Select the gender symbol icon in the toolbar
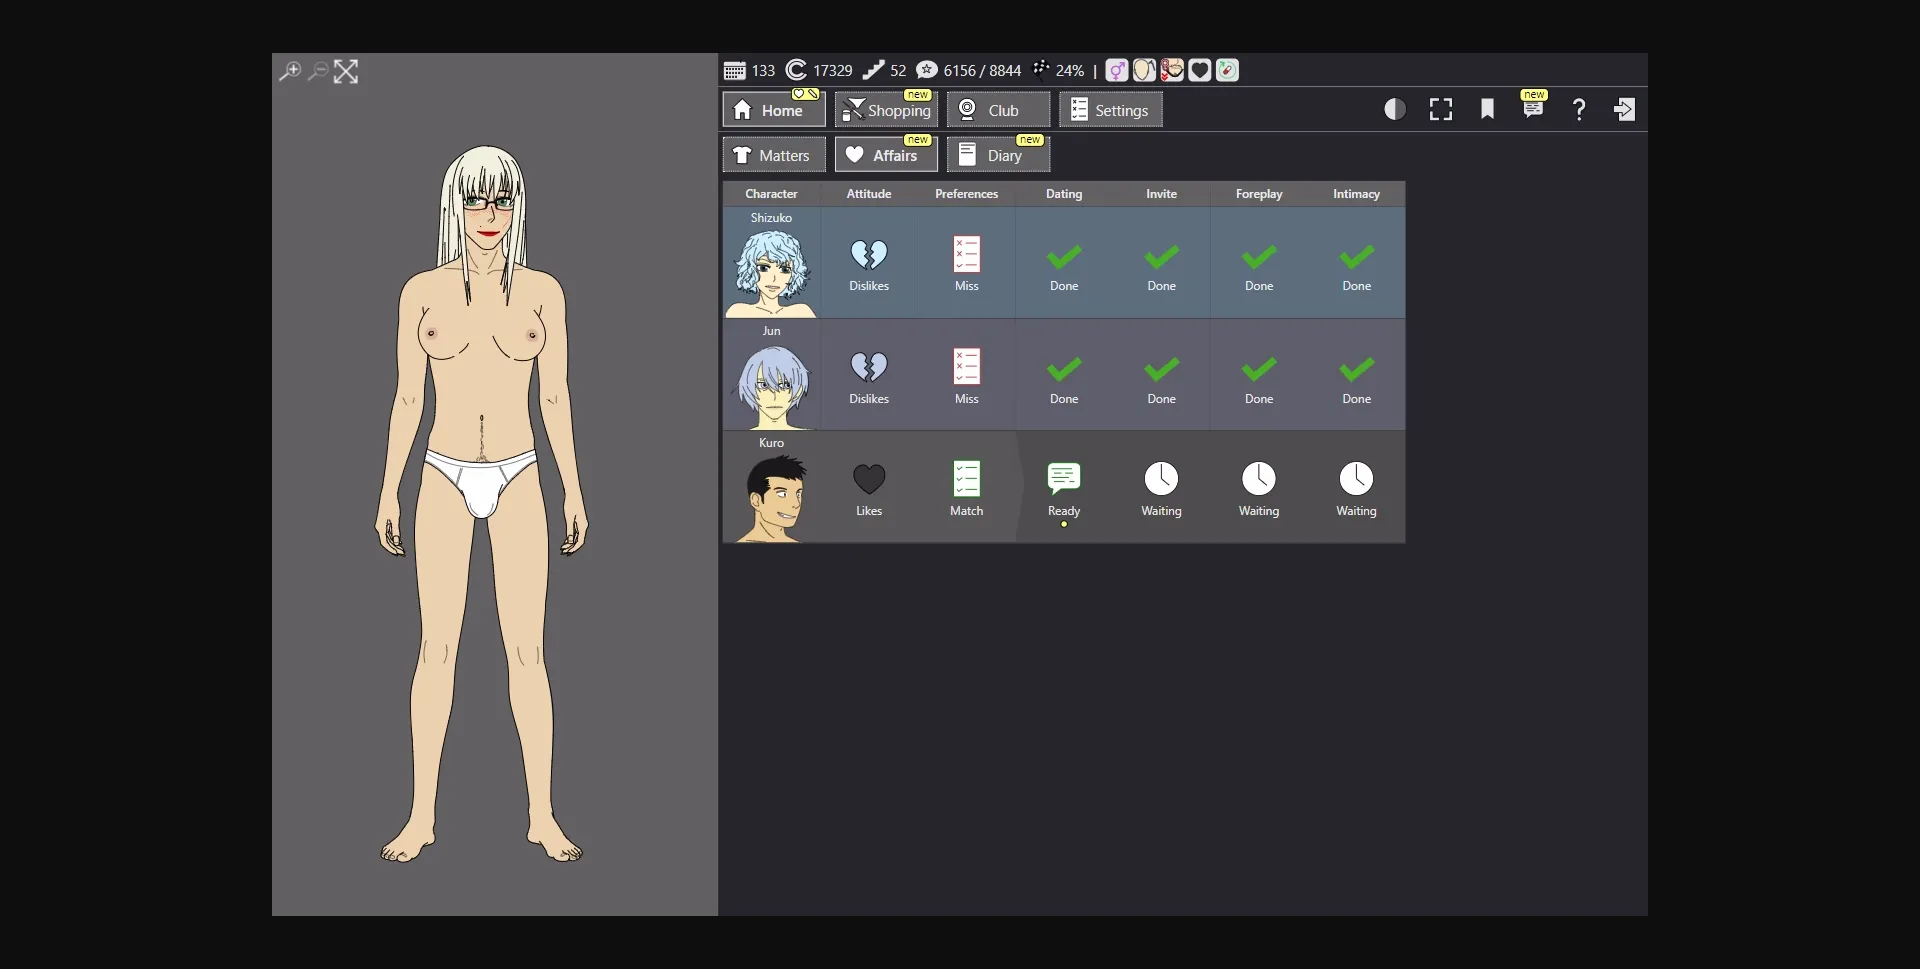Viewport: 1920px width, 969px height. tap(1116, 70)
